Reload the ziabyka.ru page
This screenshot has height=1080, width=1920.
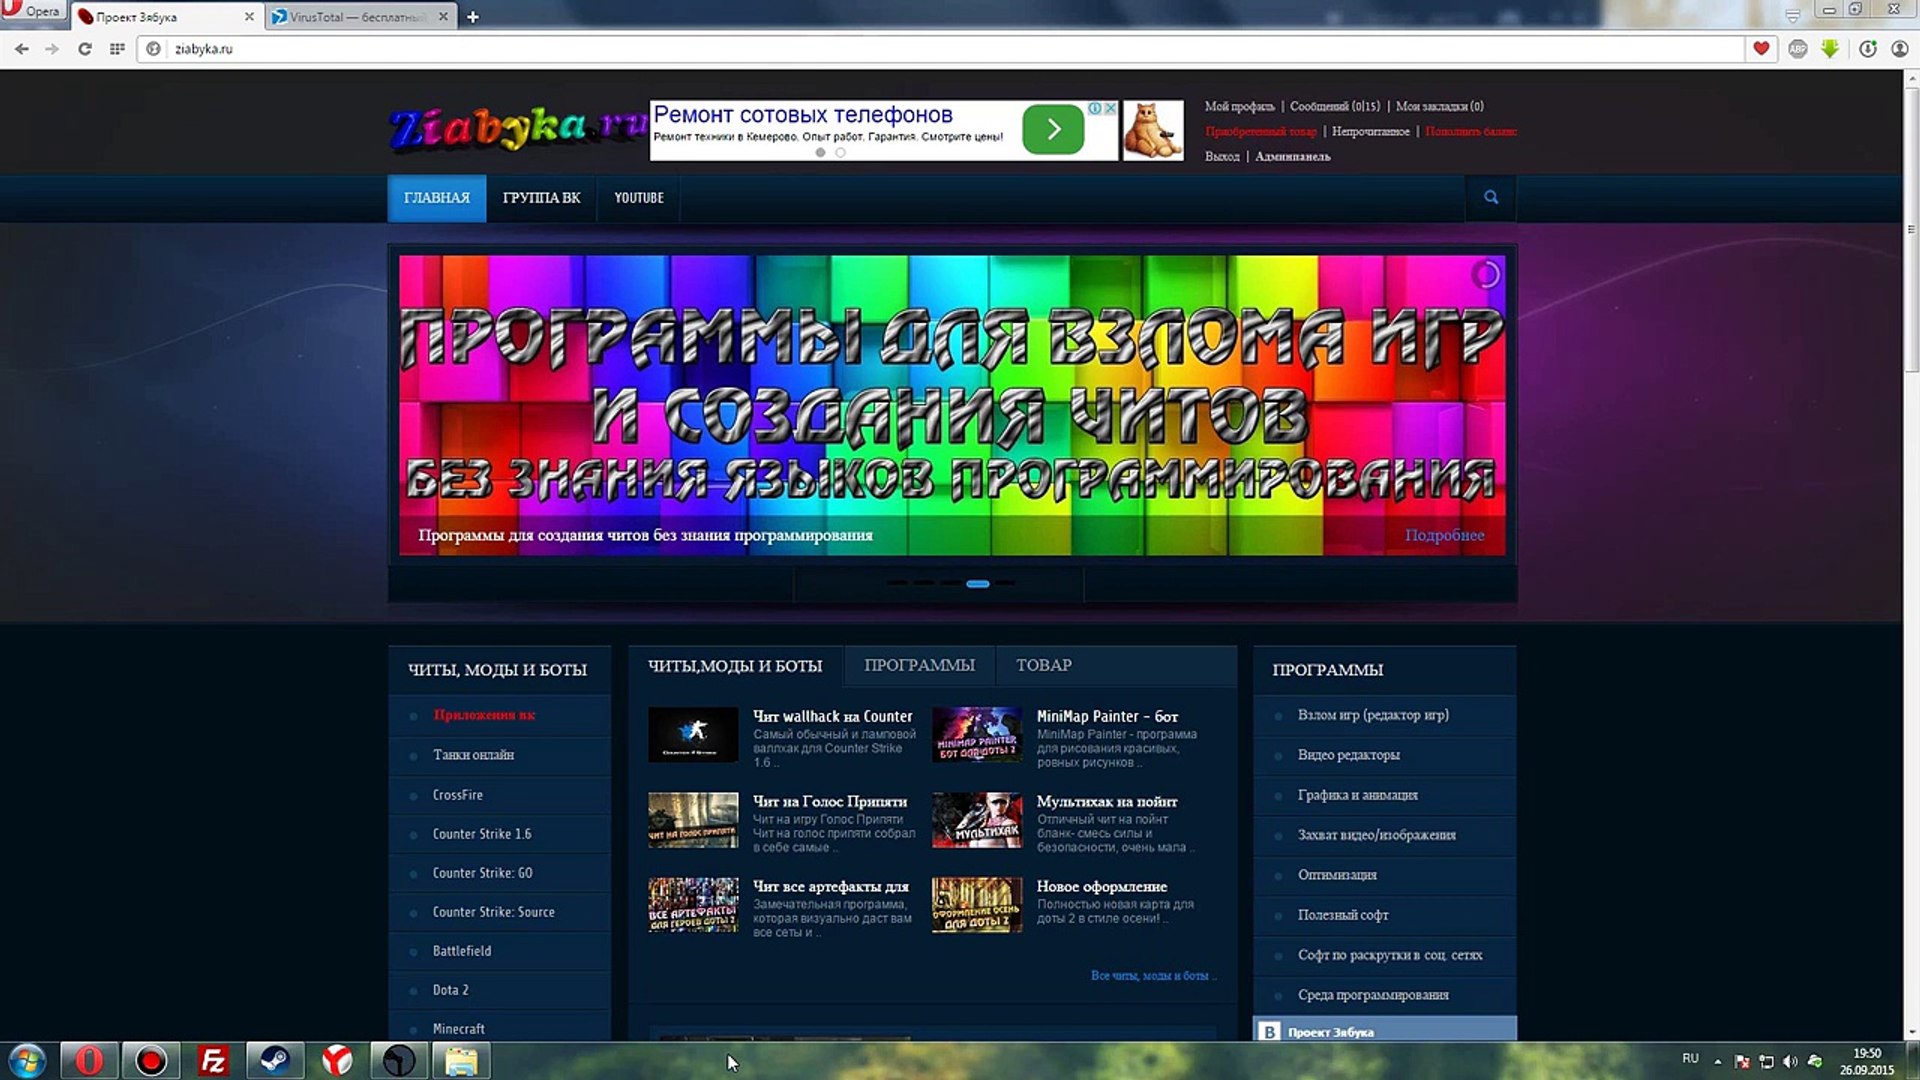(x=85, y=49)
